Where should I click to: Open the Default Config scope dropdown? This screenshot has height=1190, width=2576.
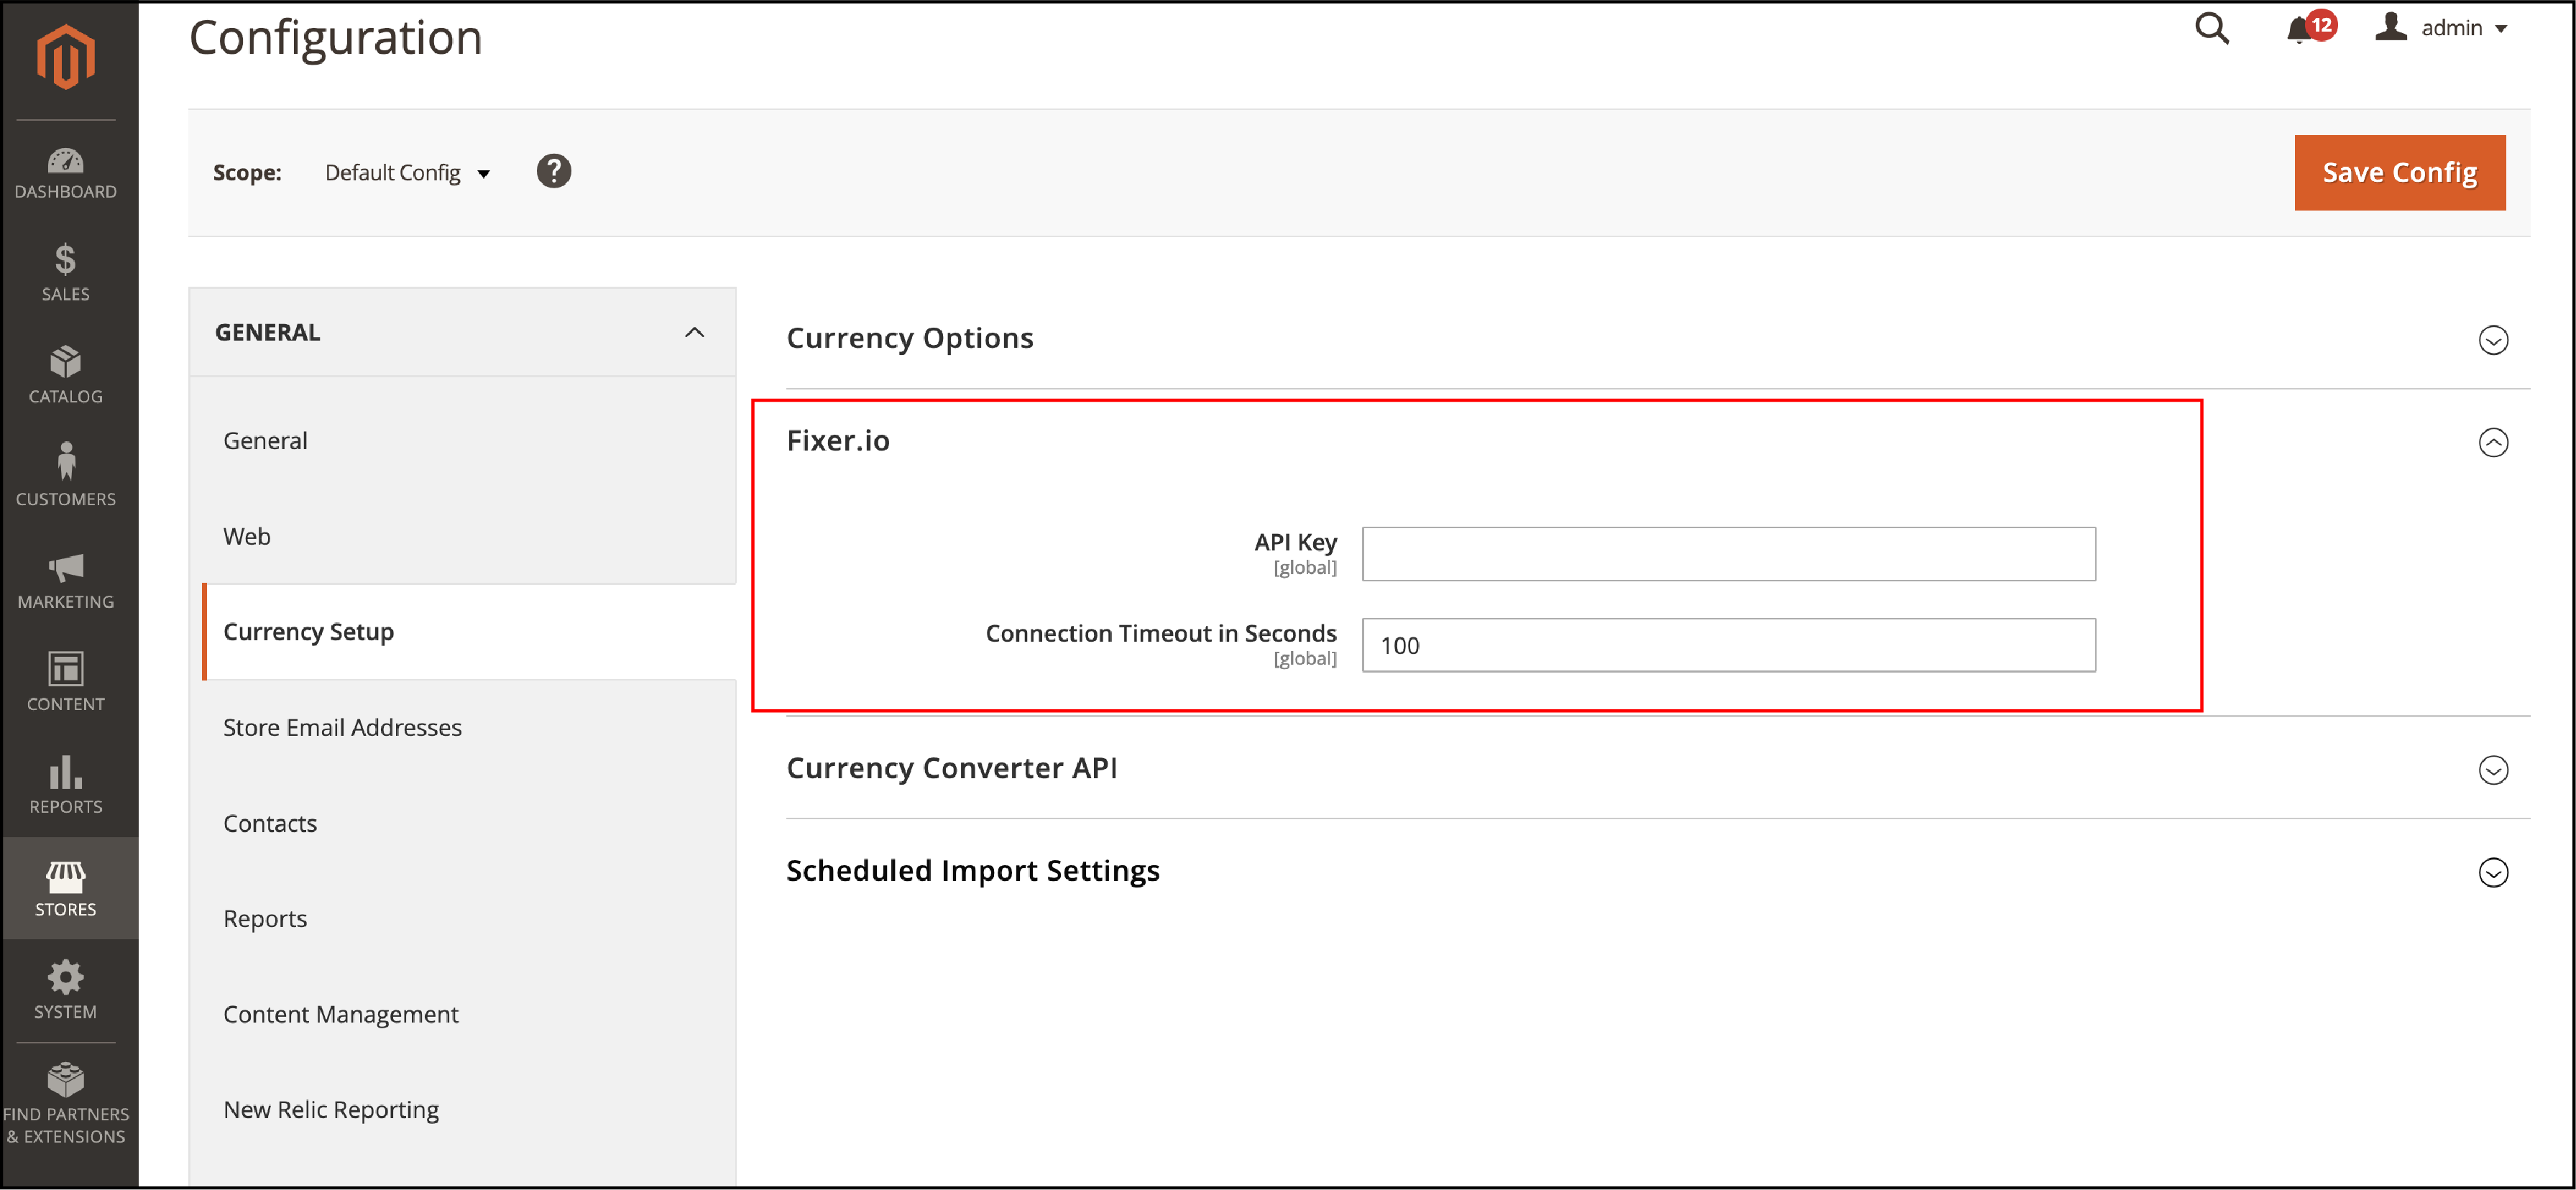[x=408, y=173]
